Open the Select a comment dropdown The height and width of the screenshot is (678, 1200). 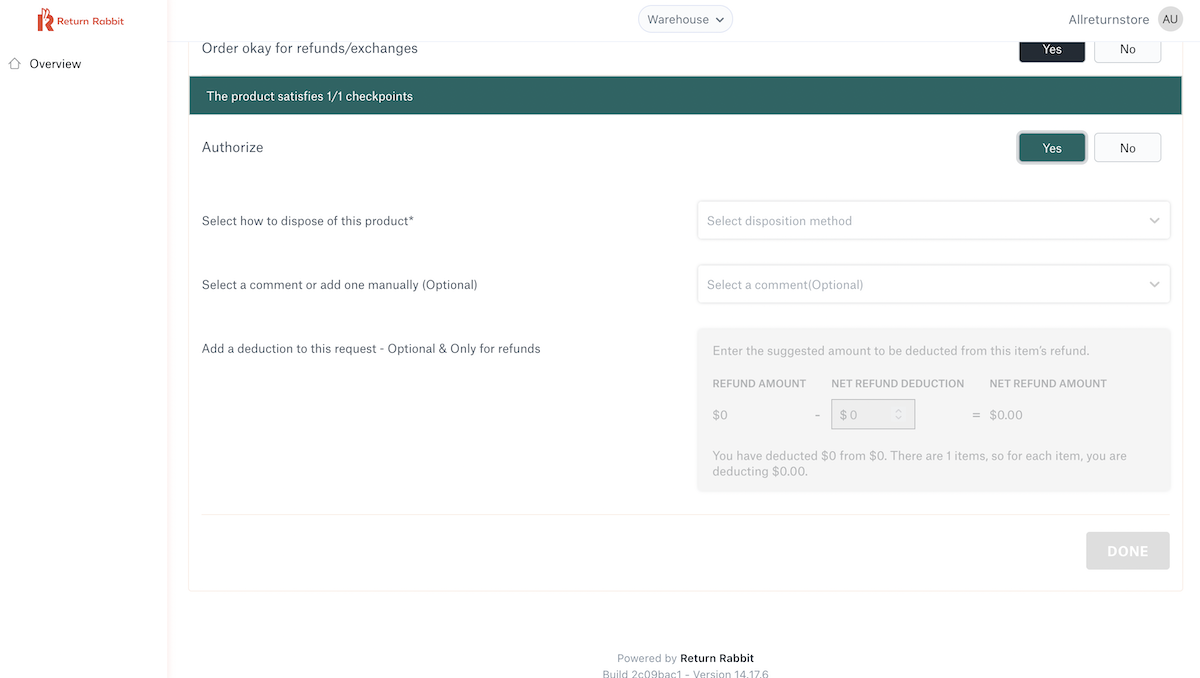click(x=933, y=285)
